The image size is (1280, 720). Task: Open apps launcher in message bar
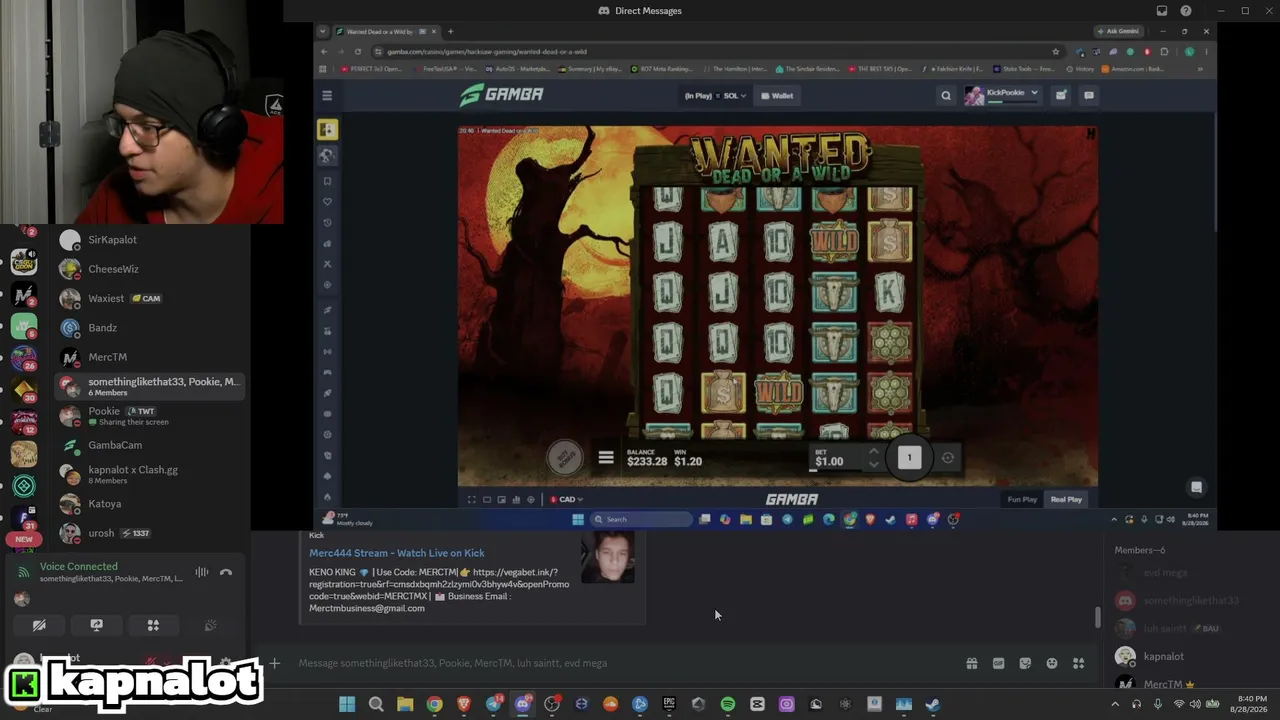[x=1078, y=663]
